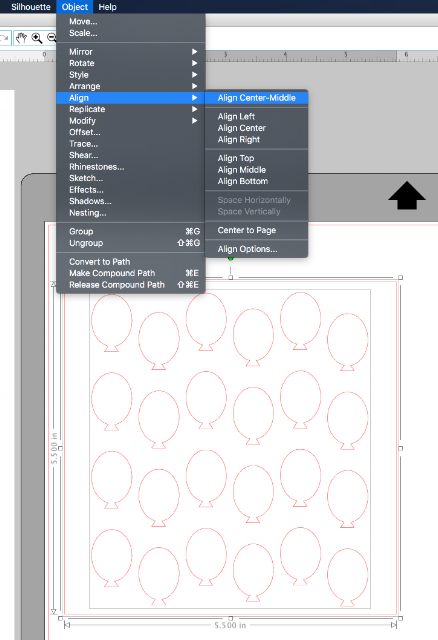Click Silhouette in the menu bar
The image size is (438, 640).
[31, 7]
